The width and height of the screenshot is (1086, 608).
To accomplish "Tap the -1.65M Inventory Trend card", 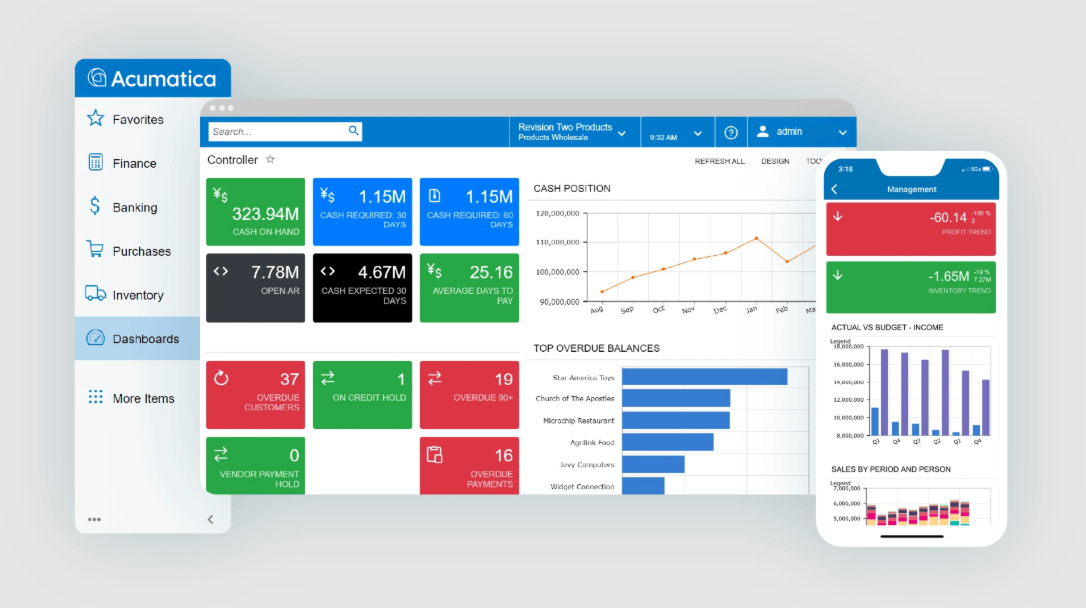I will coord(911,287).
